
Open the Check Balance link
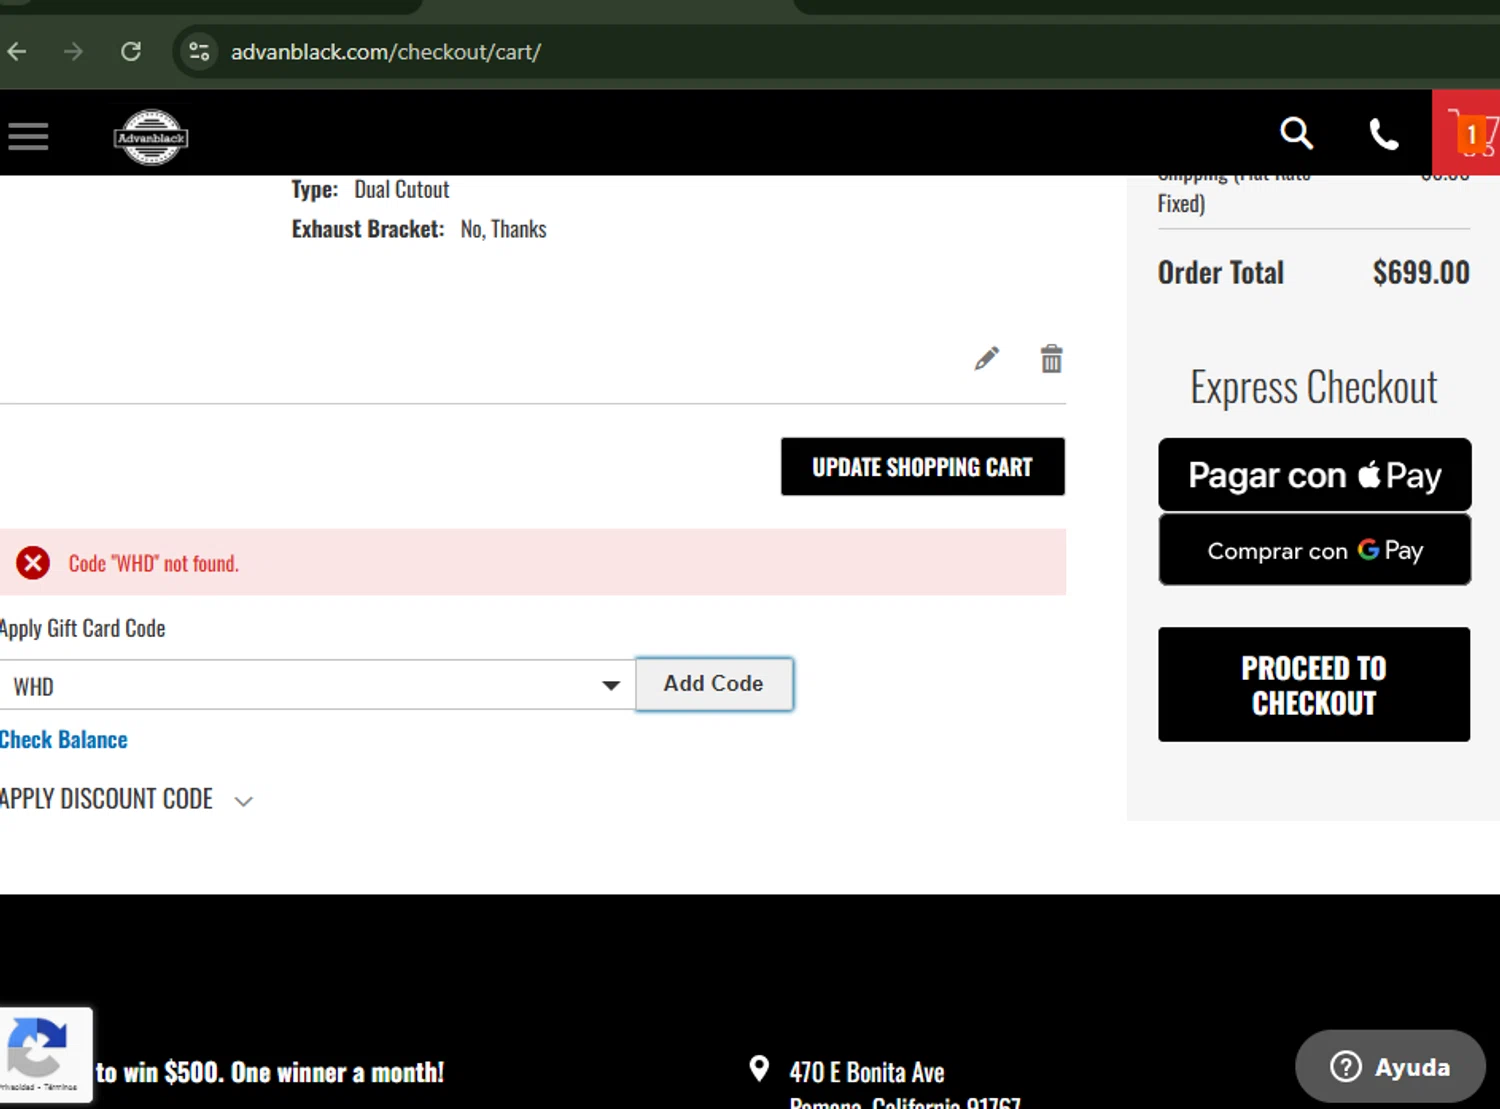tap(64, 740)
